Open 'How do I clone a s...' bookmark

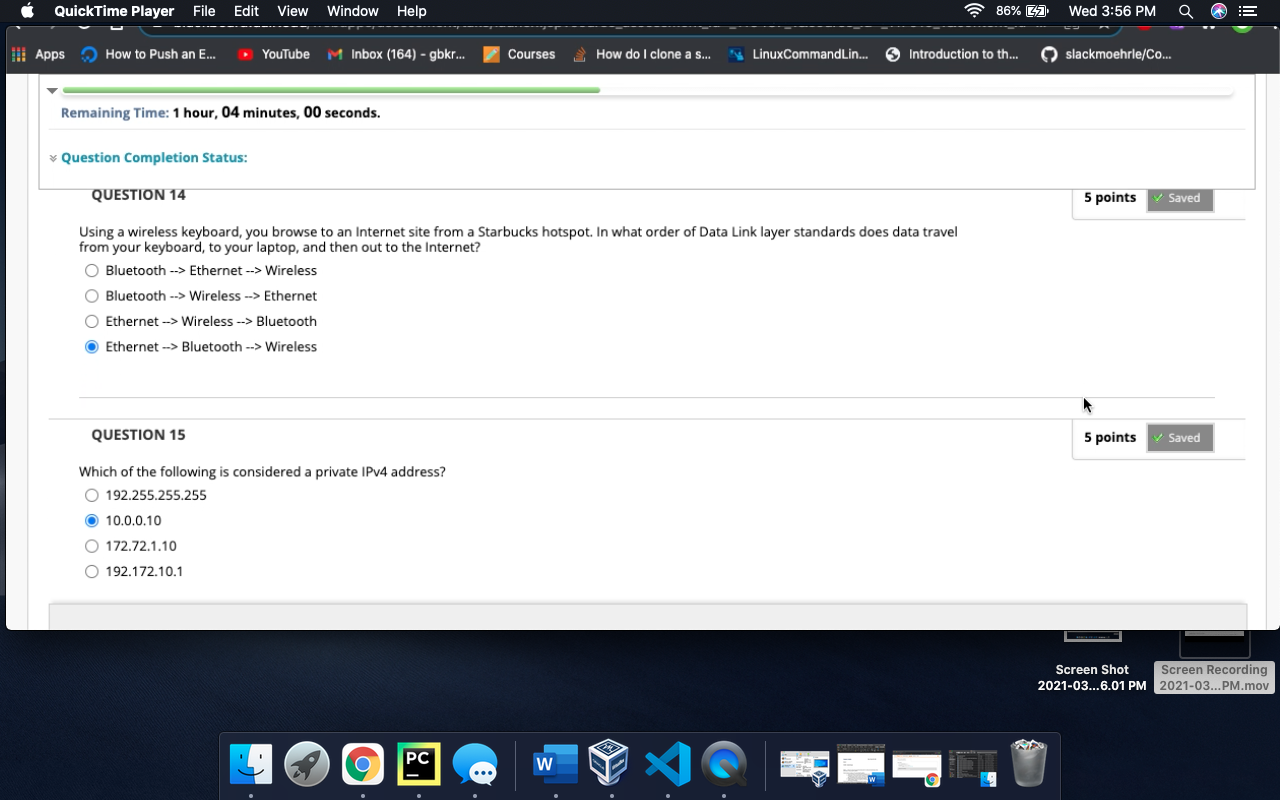[x=641, y=54]
